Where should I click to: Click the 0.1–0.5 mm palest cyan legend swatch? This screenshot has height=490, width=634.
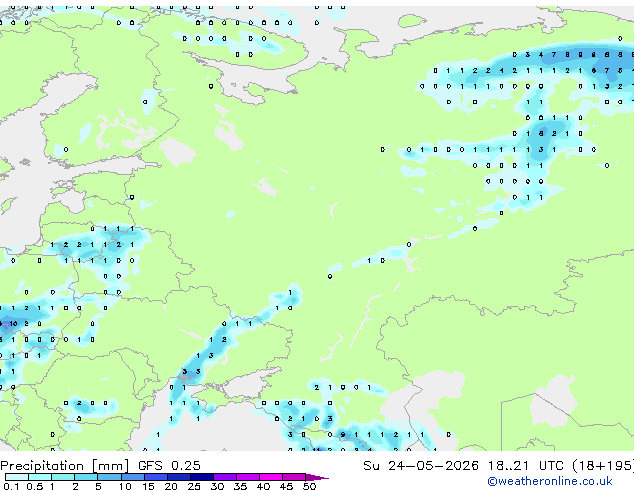[x=17, y=477]
